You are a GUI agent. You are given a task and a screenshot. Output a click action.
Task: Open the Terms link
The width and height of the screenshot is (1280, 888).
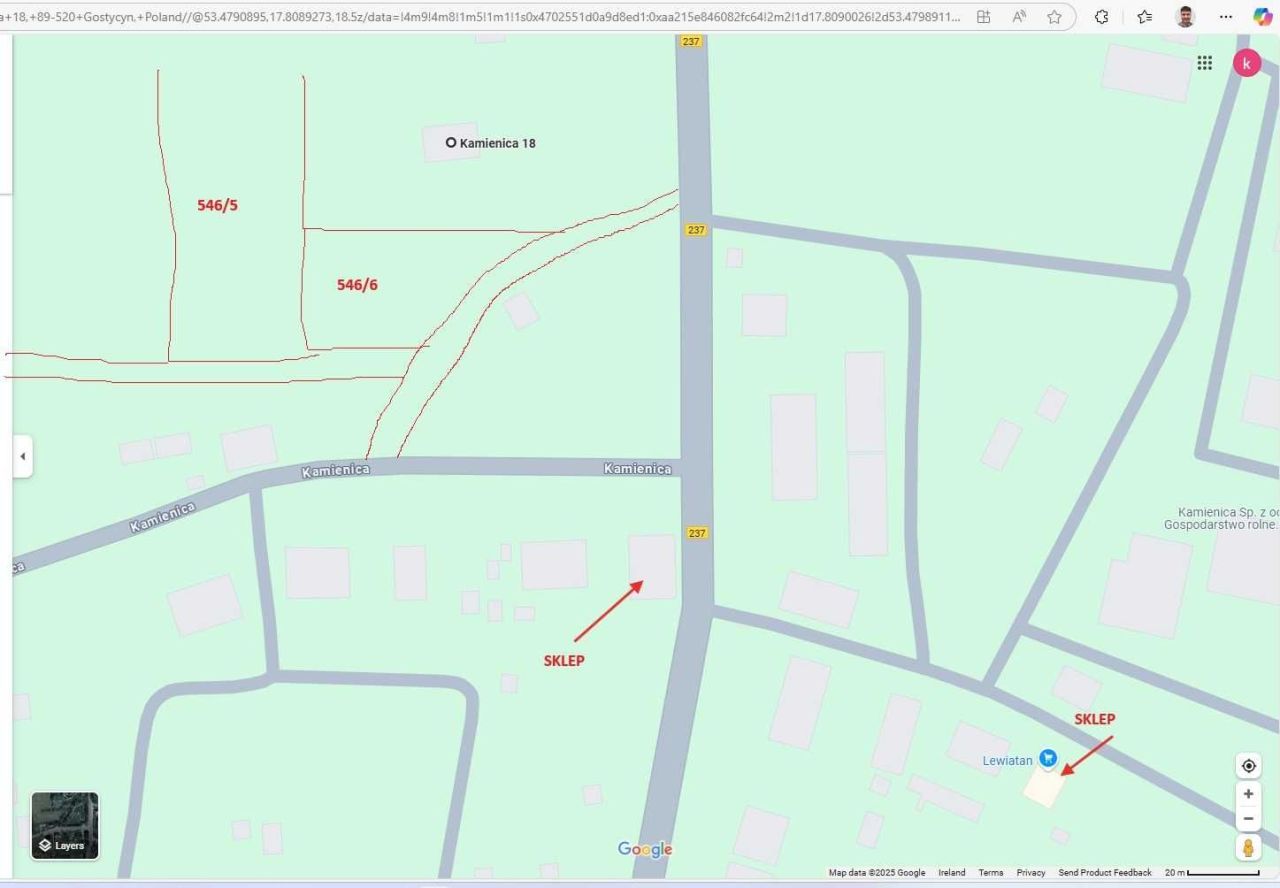click(x=990, y=873)
